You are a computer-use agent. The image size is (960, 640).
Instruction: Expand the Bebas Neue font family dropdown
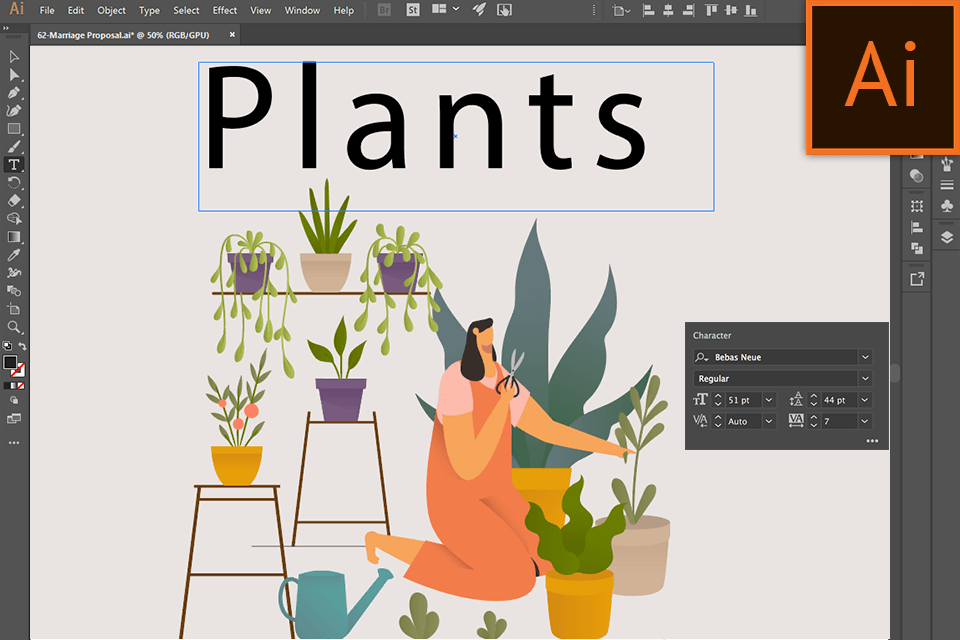865,357
